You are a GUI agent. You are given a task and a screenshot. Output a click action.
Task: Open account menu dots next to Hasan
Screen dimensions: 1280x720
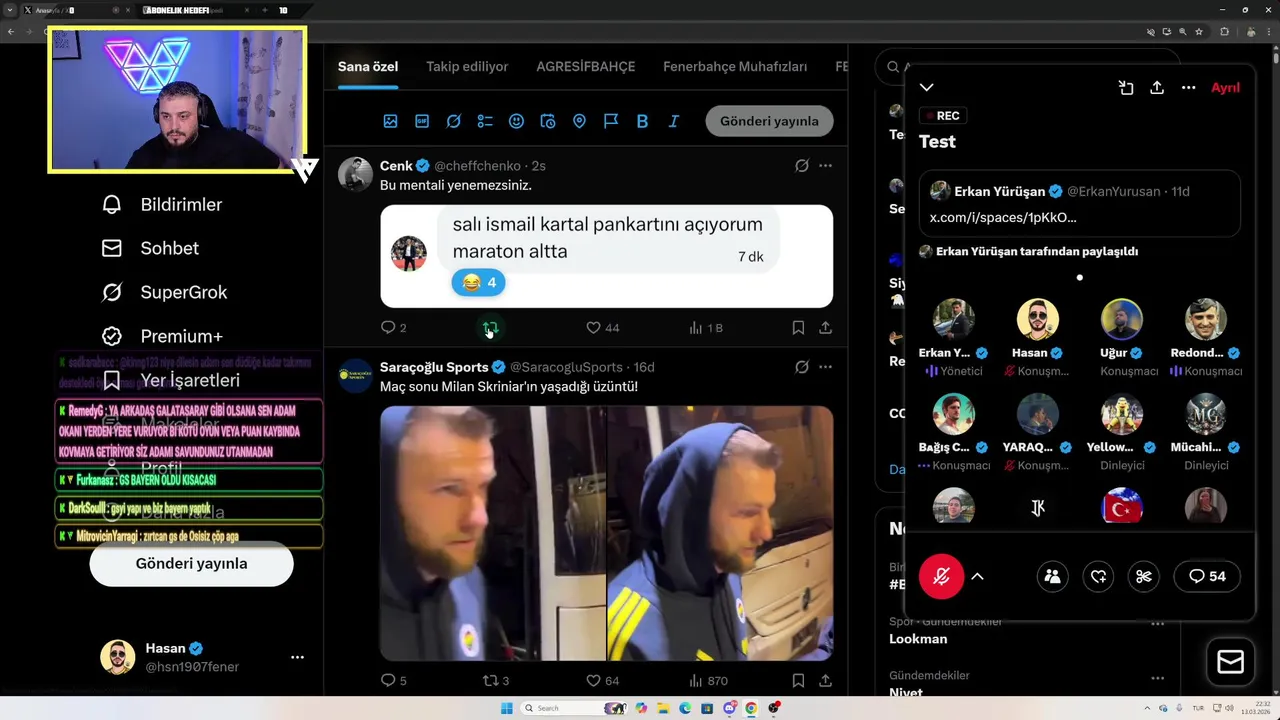(297, 657)
